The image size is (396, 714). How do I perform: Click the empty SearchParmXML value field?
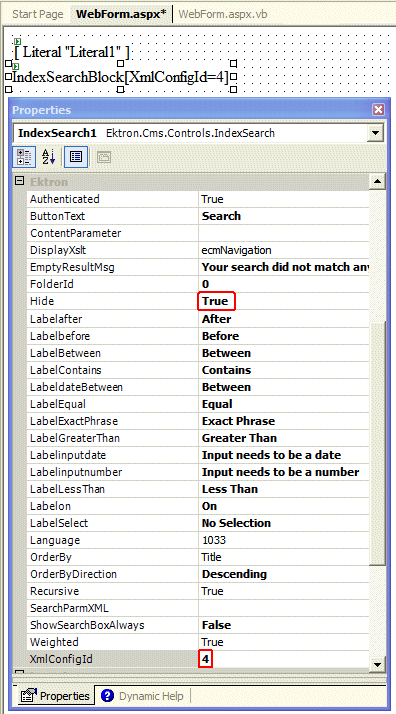pyautogui.click(x=284, y=608)
